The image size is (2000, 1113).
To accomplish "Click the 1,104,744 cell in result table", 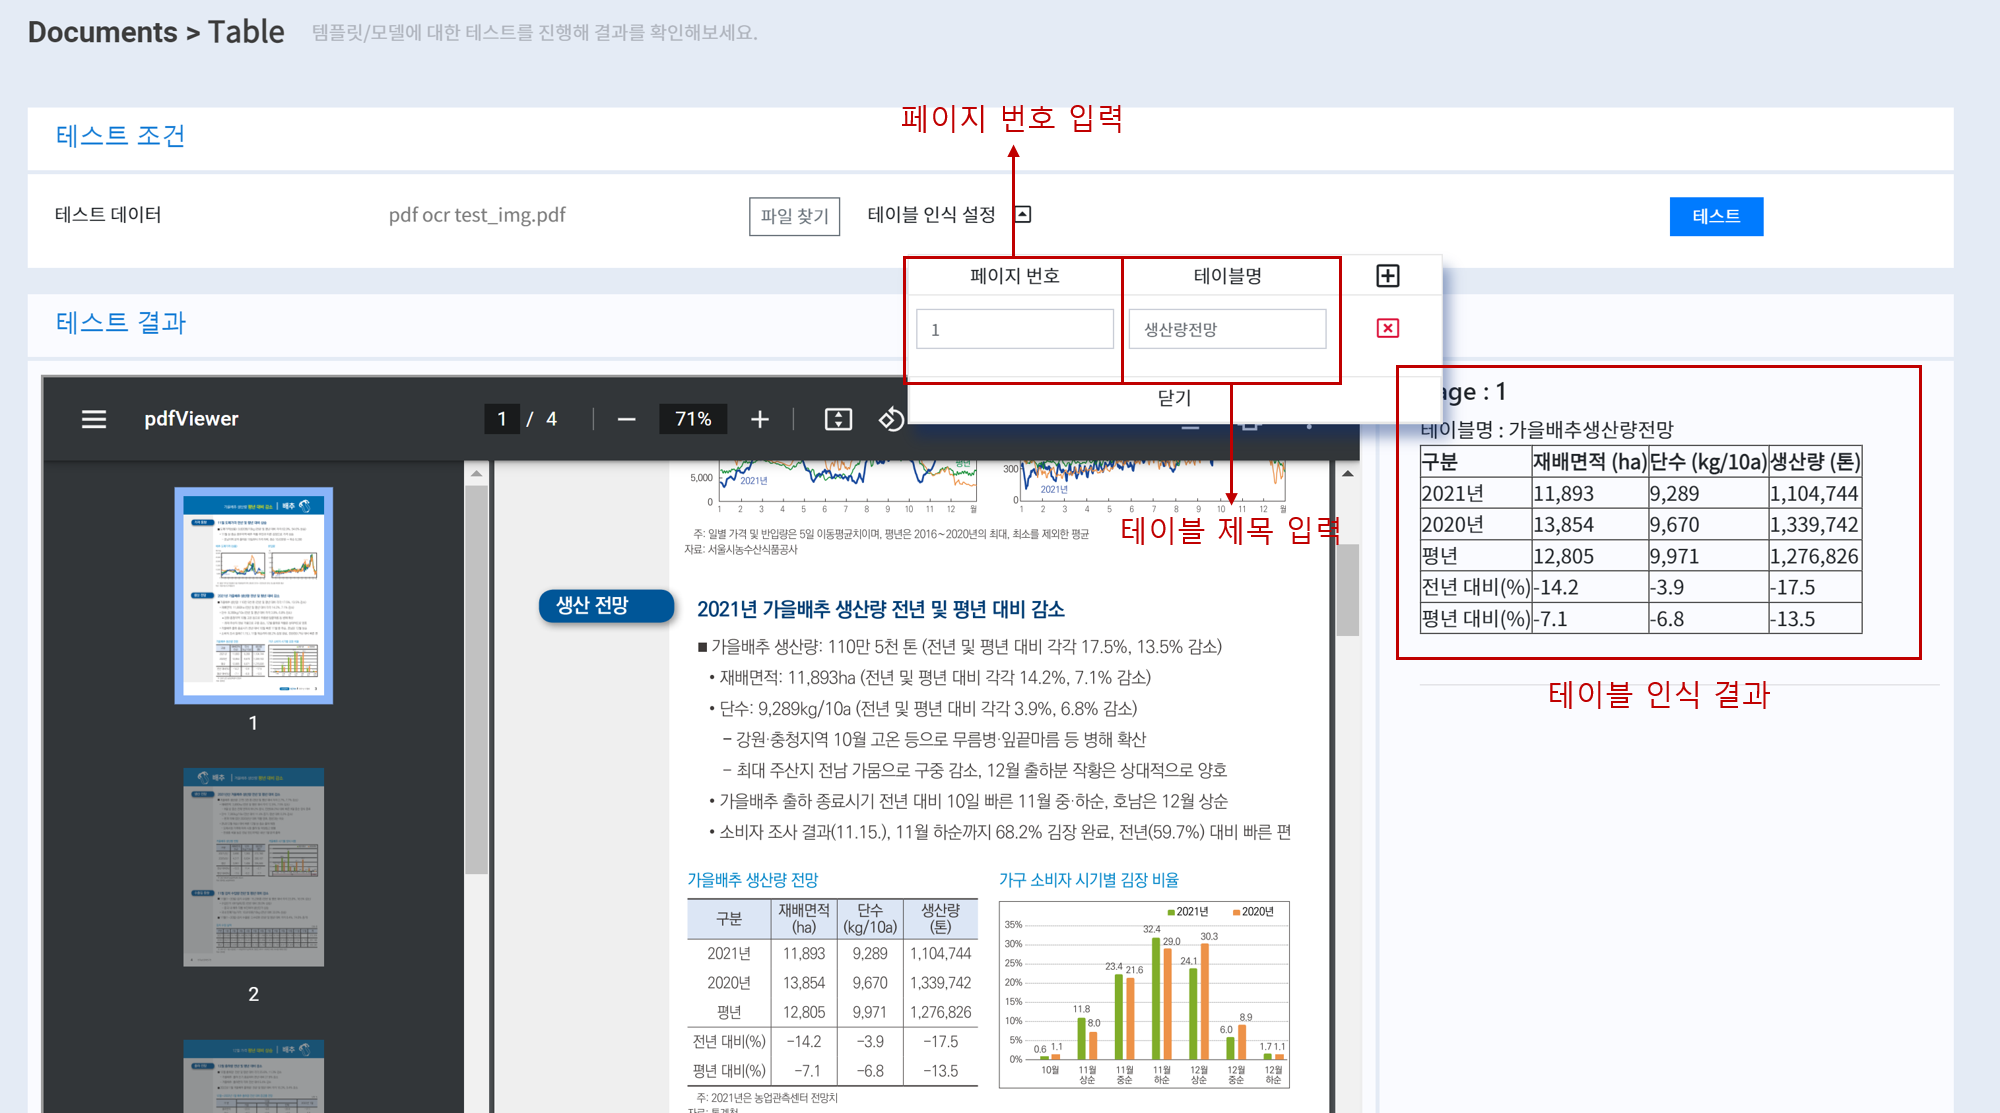I will 1813,493.
